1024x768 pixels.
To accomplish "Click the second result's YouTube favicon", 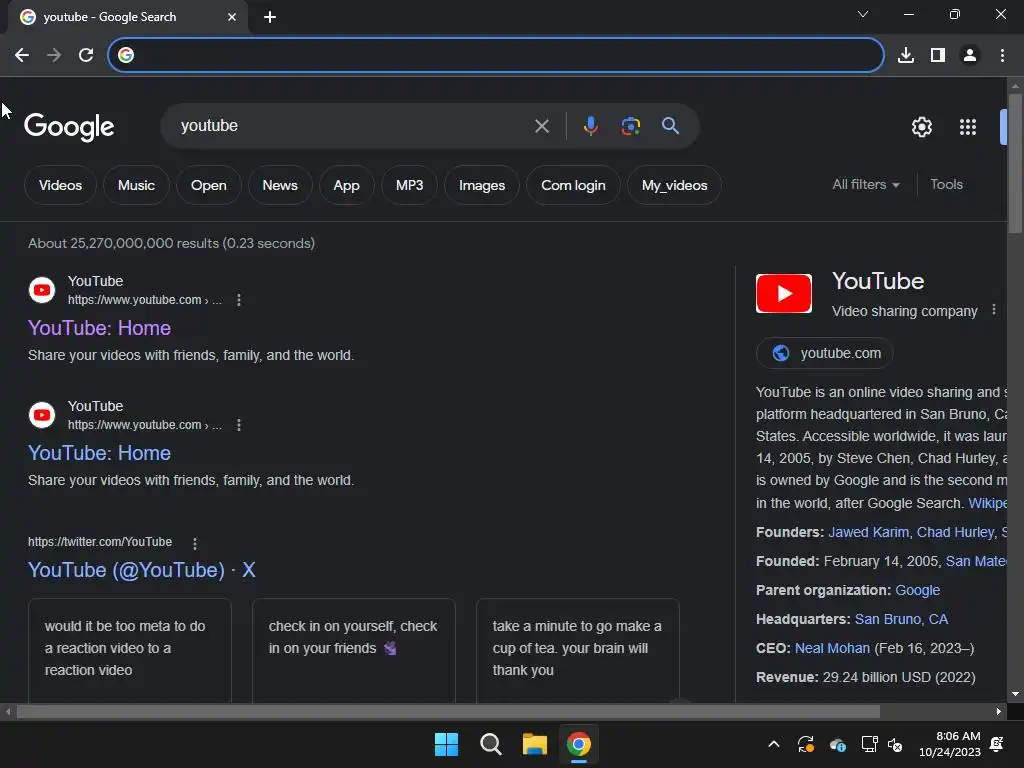I will pos(42,415).
